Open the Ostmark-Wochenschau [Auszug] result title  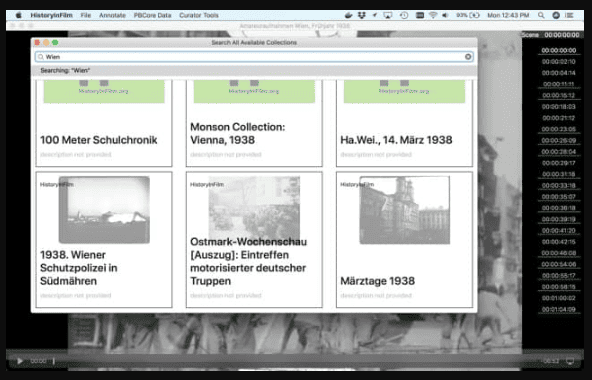(248, 261)
